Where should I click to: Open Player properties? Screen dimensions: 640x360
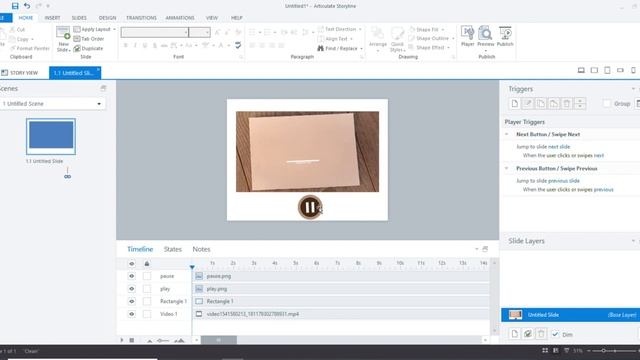click(467, 36)
